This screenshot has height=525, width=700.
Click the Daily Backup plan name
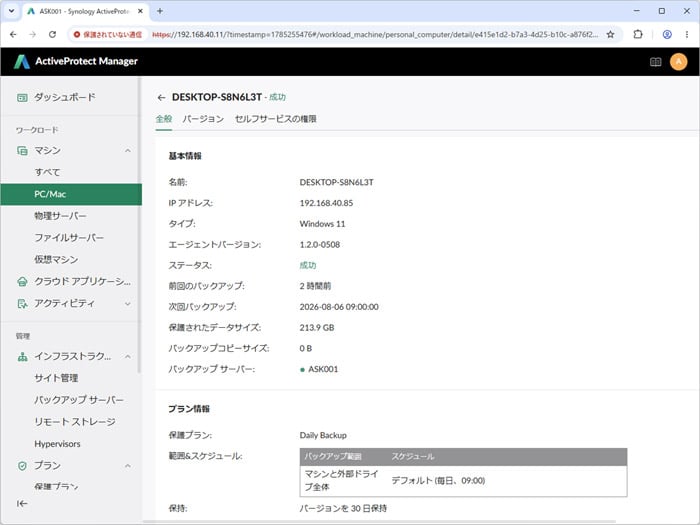(x=323, y=435)
